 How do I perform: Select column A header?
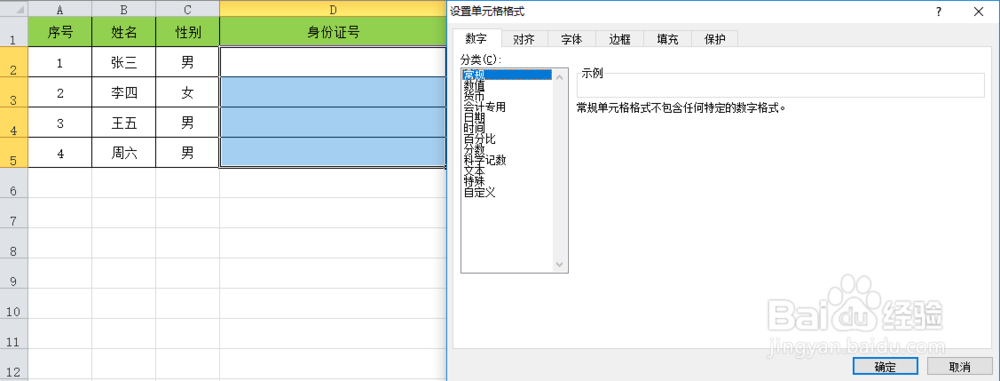60,8
